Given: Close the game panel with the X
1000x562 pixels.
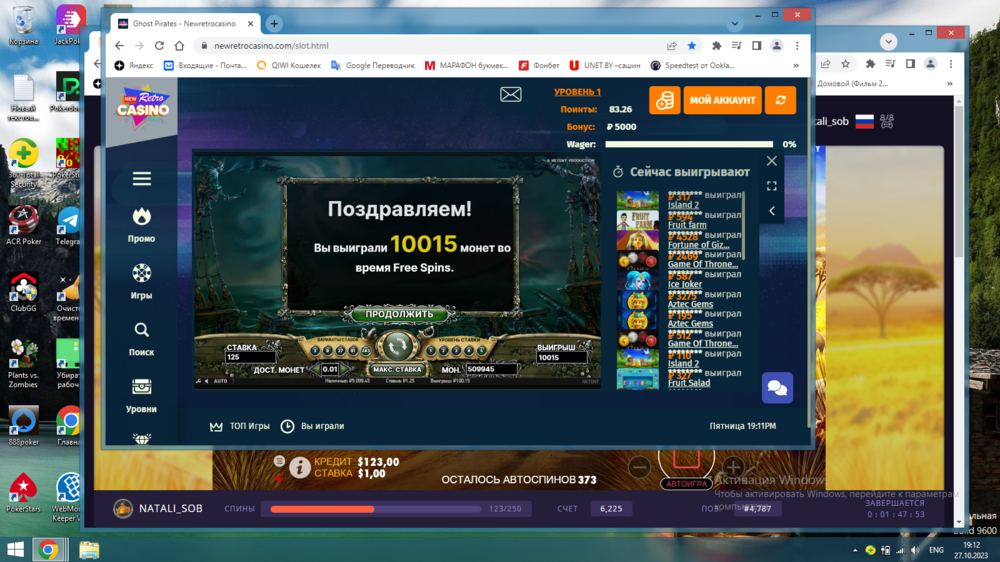Looking at the screenshot, I should (x=771, y=161).
